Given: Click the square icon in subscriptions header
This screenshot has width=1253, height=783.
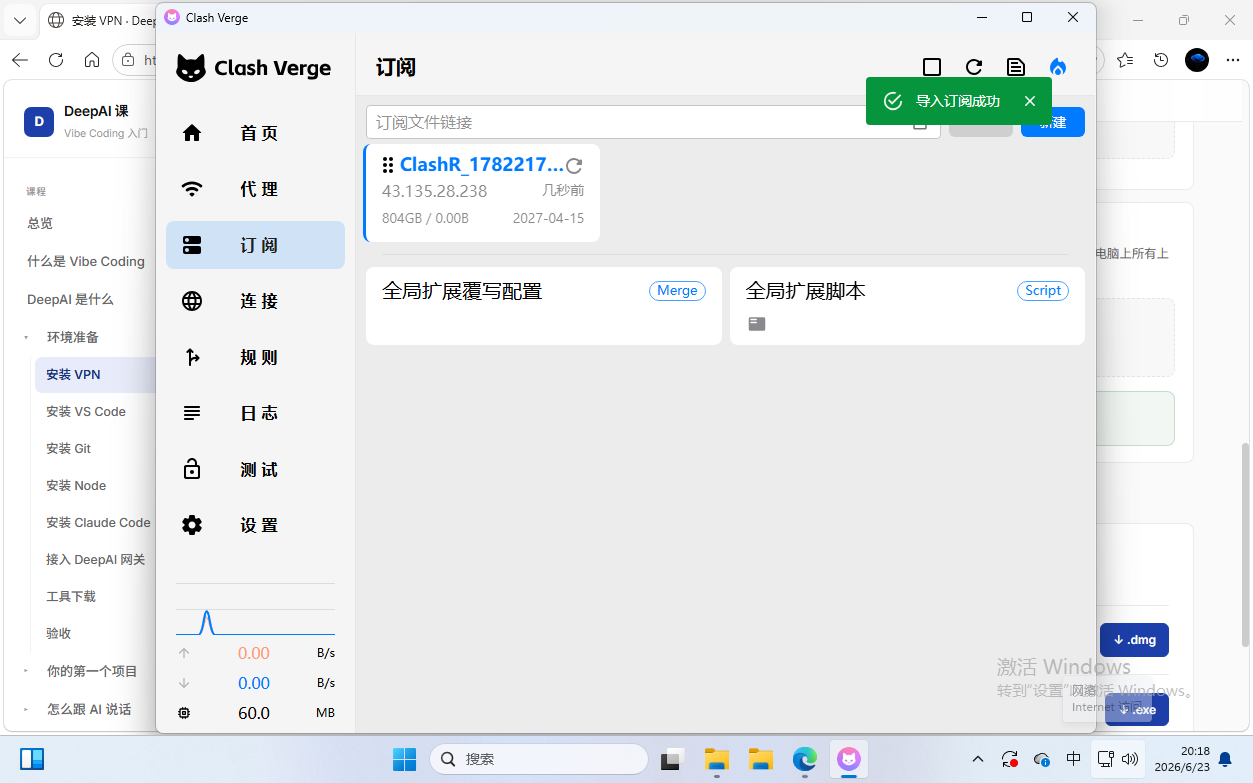Looking at the screenshot, I should pyautogui.click(x=932, y=67).
